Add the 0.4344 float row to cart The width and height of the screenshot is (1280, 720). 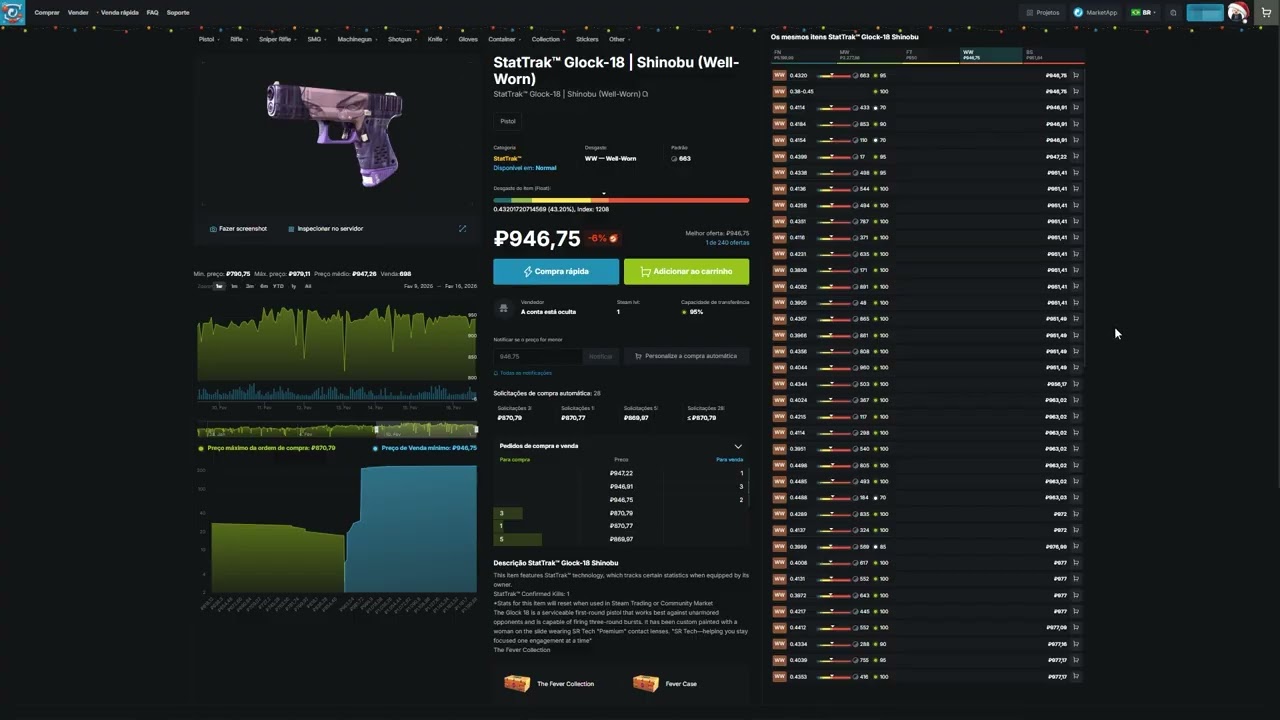click(x=1076, y=383)
